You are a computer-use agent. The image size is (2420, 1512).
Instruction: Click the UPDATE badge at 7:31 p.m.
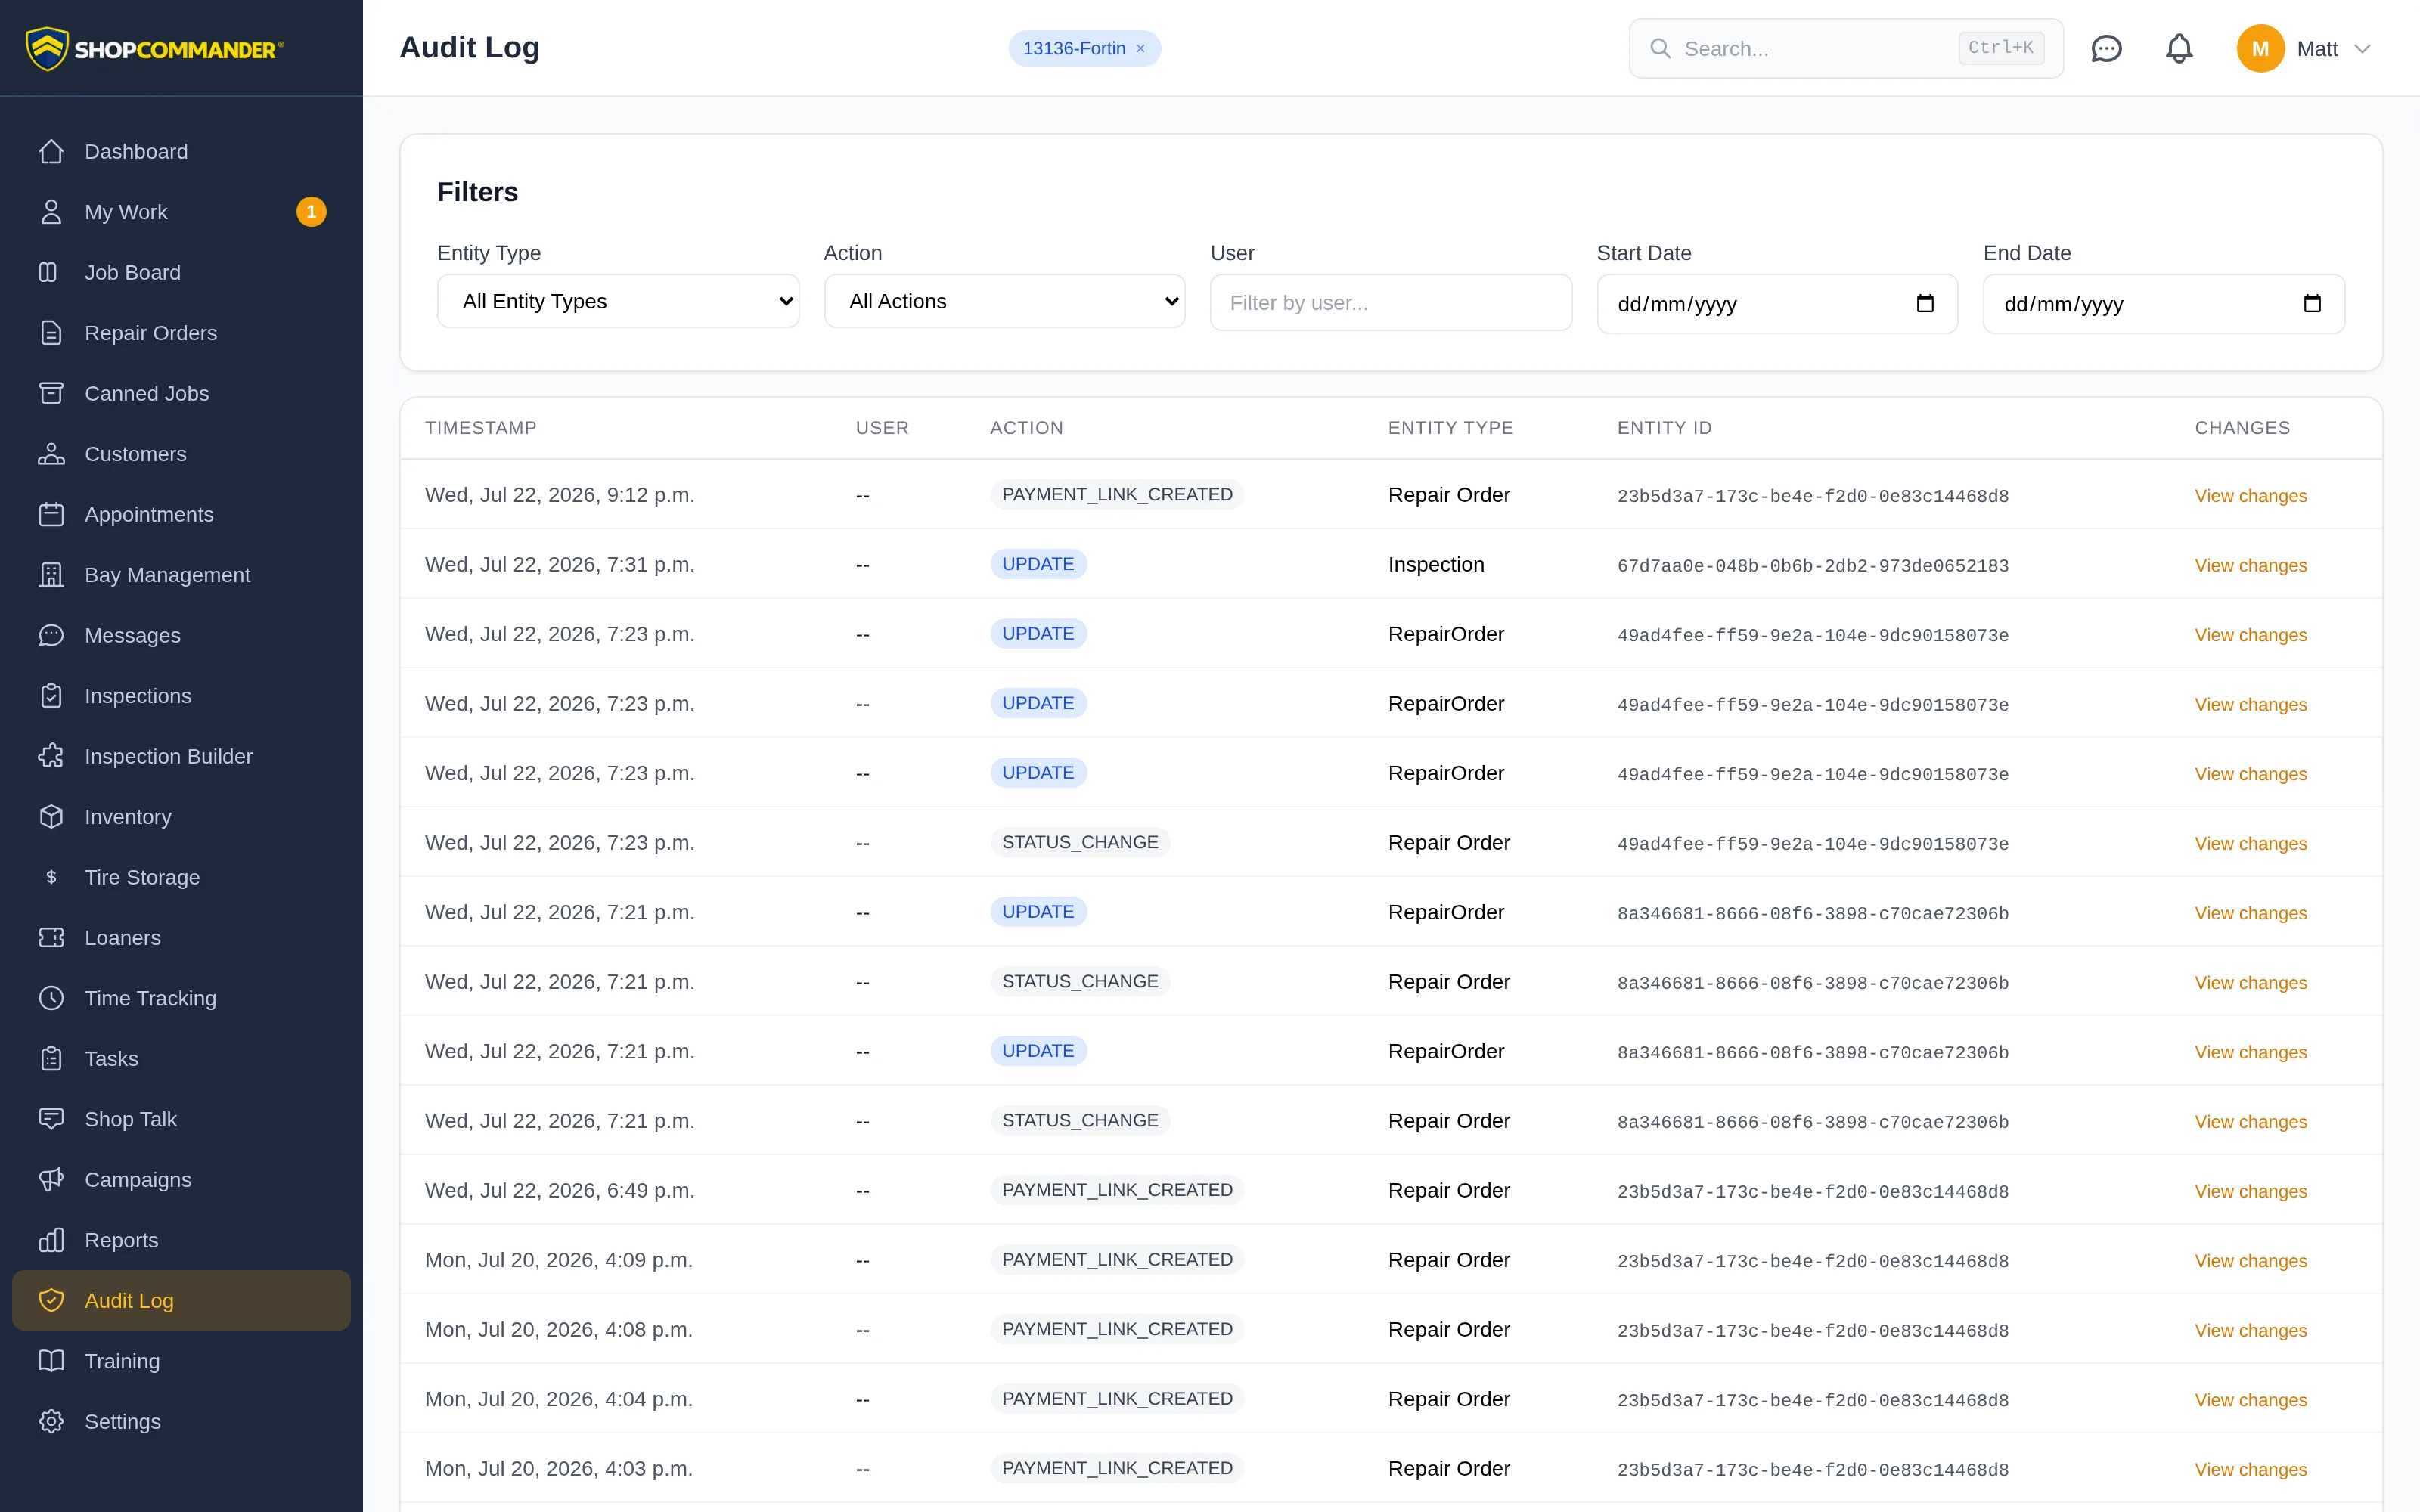tap(1038, 564)
